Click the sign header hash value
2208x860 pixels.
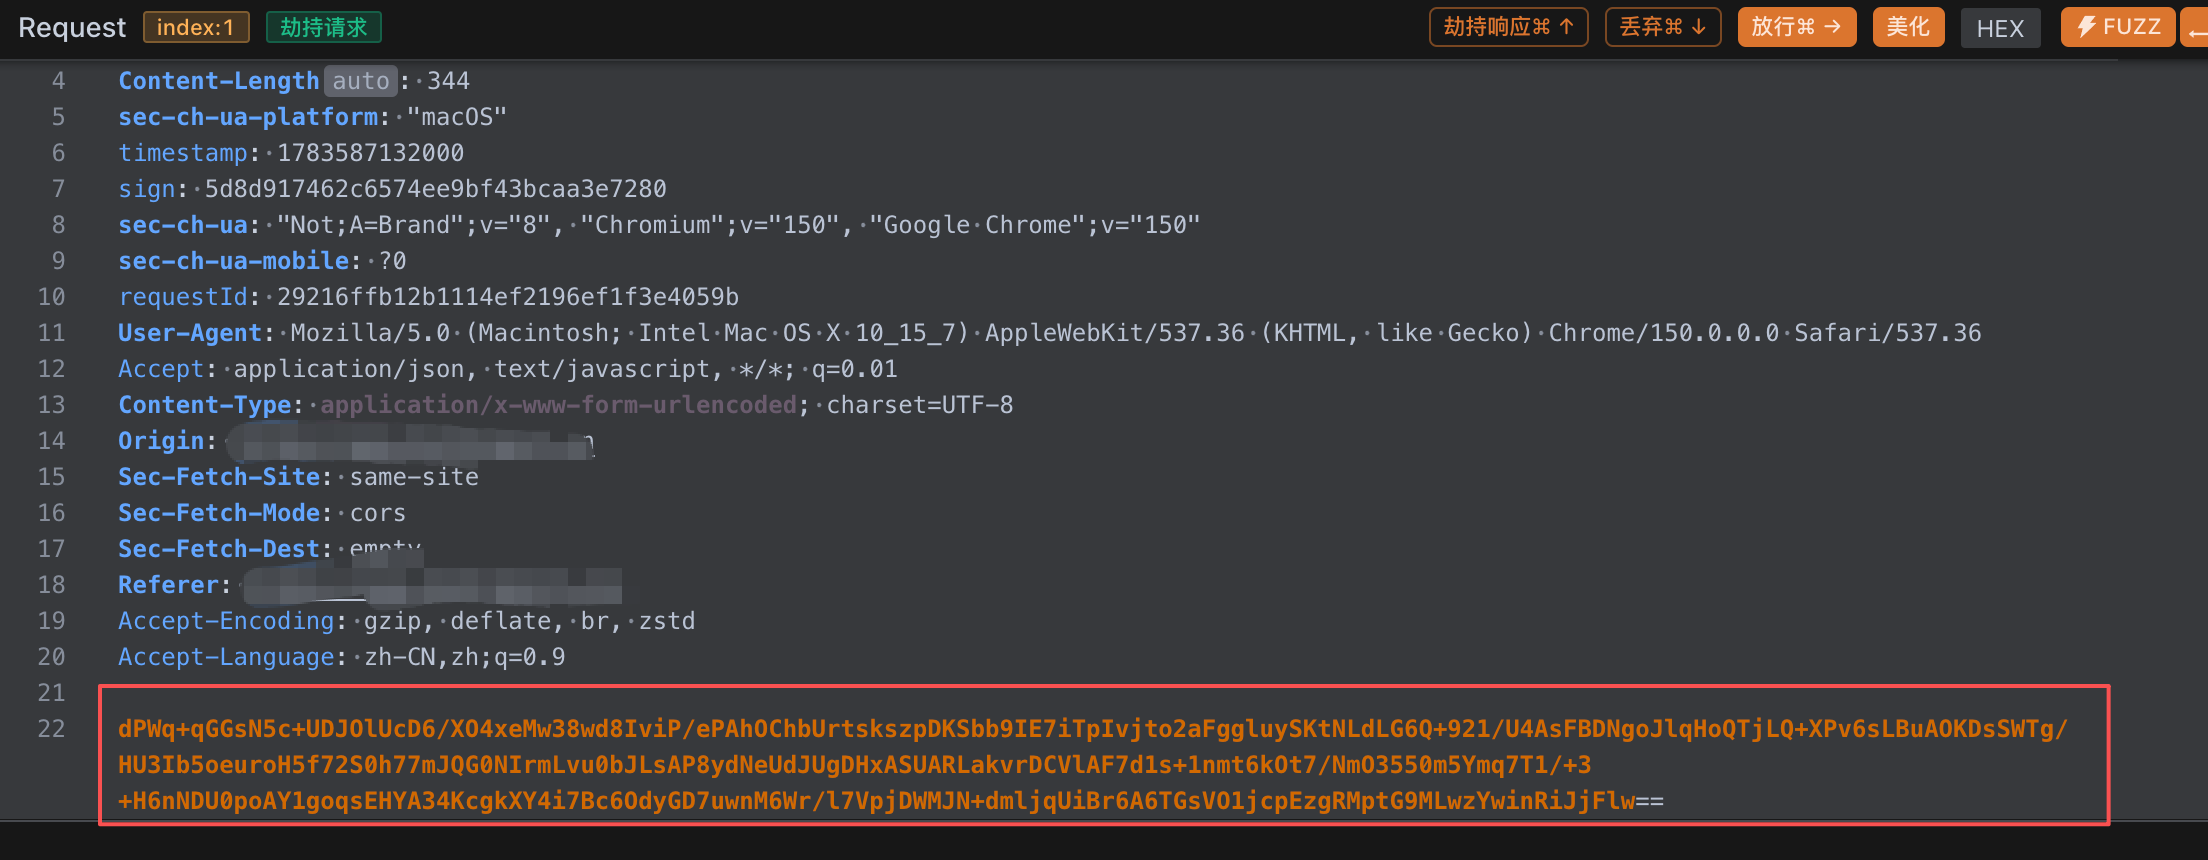(x=435, y=189)
